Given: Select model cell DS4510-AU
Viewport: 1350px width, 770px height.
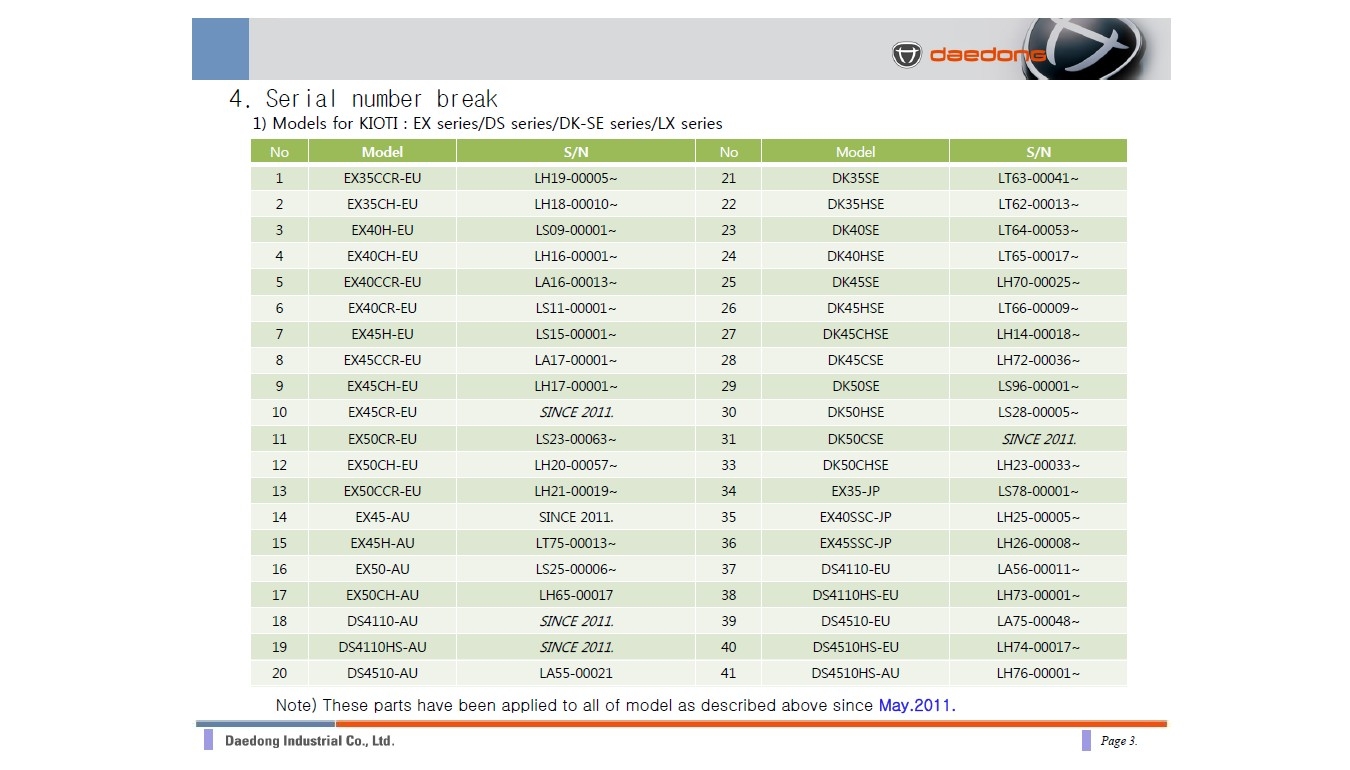Looking at the screenshot, I should point(382,673).
